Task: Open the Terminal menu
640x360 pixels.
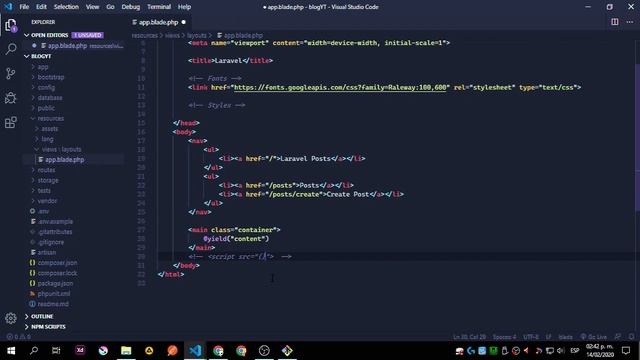Action: (159, 7)
